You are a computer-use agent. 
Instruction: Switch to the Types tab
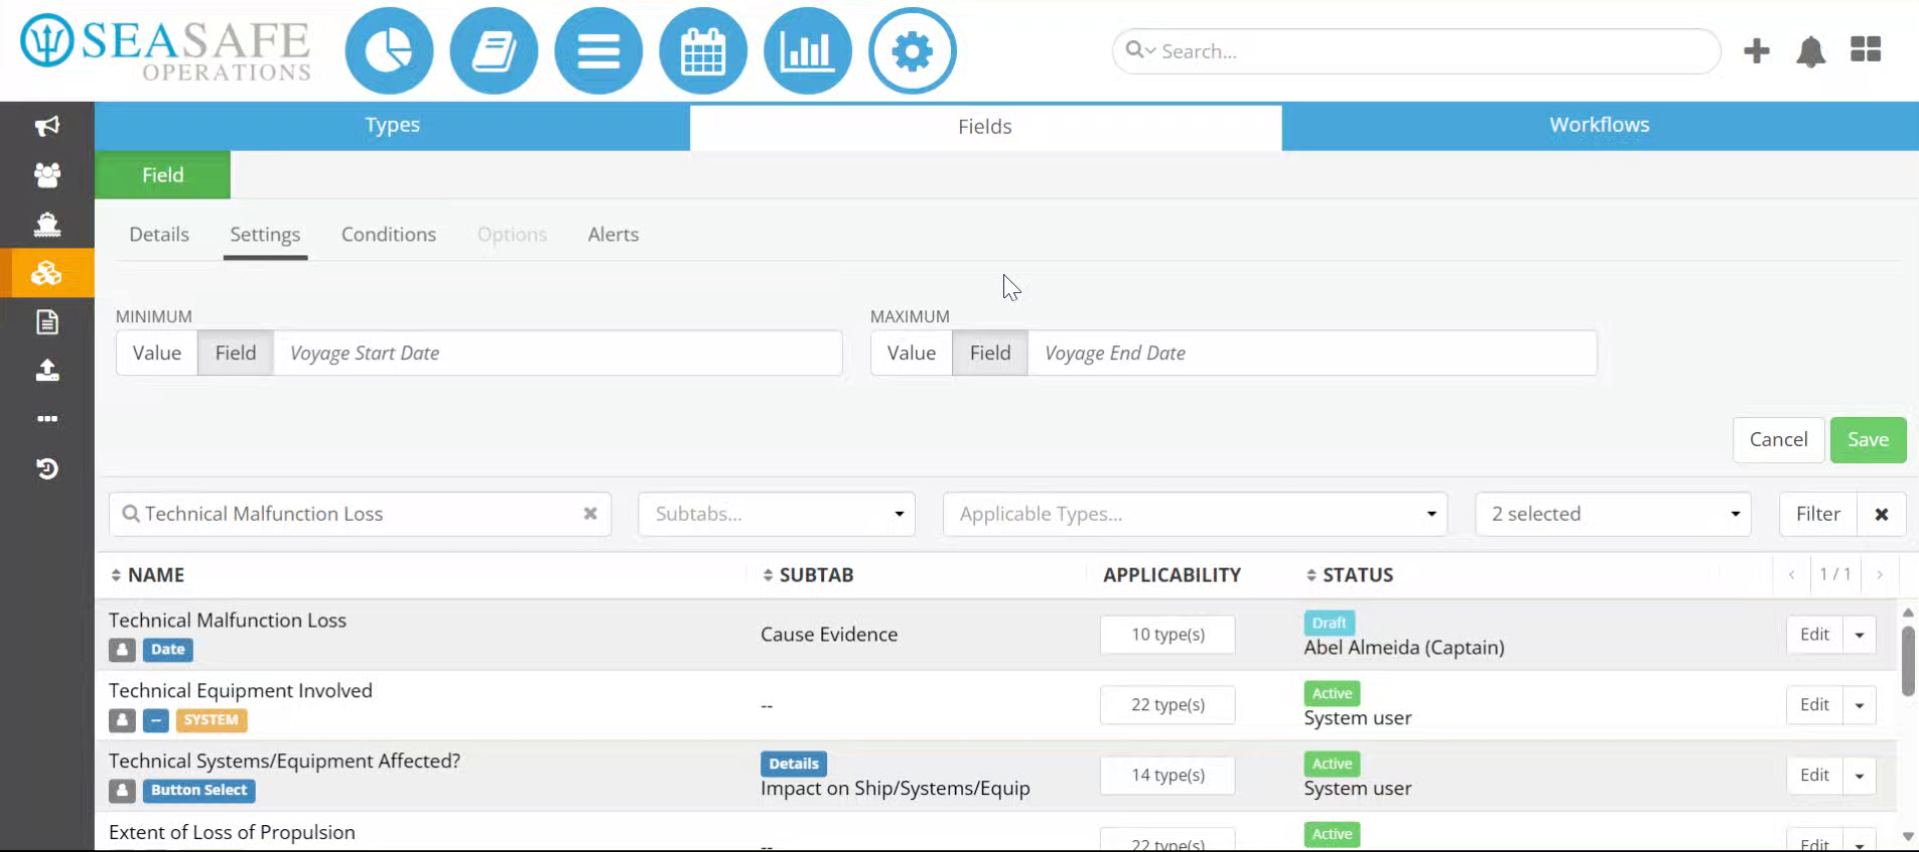click(x=392, y=125)
